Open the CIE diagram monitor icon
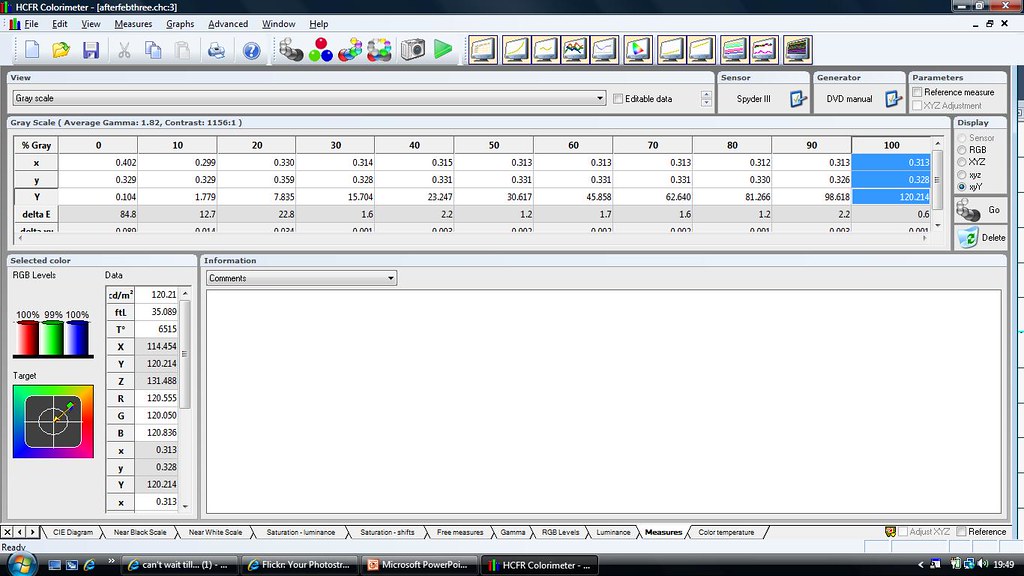The image size is (1024, 576). tap(637, 49)
